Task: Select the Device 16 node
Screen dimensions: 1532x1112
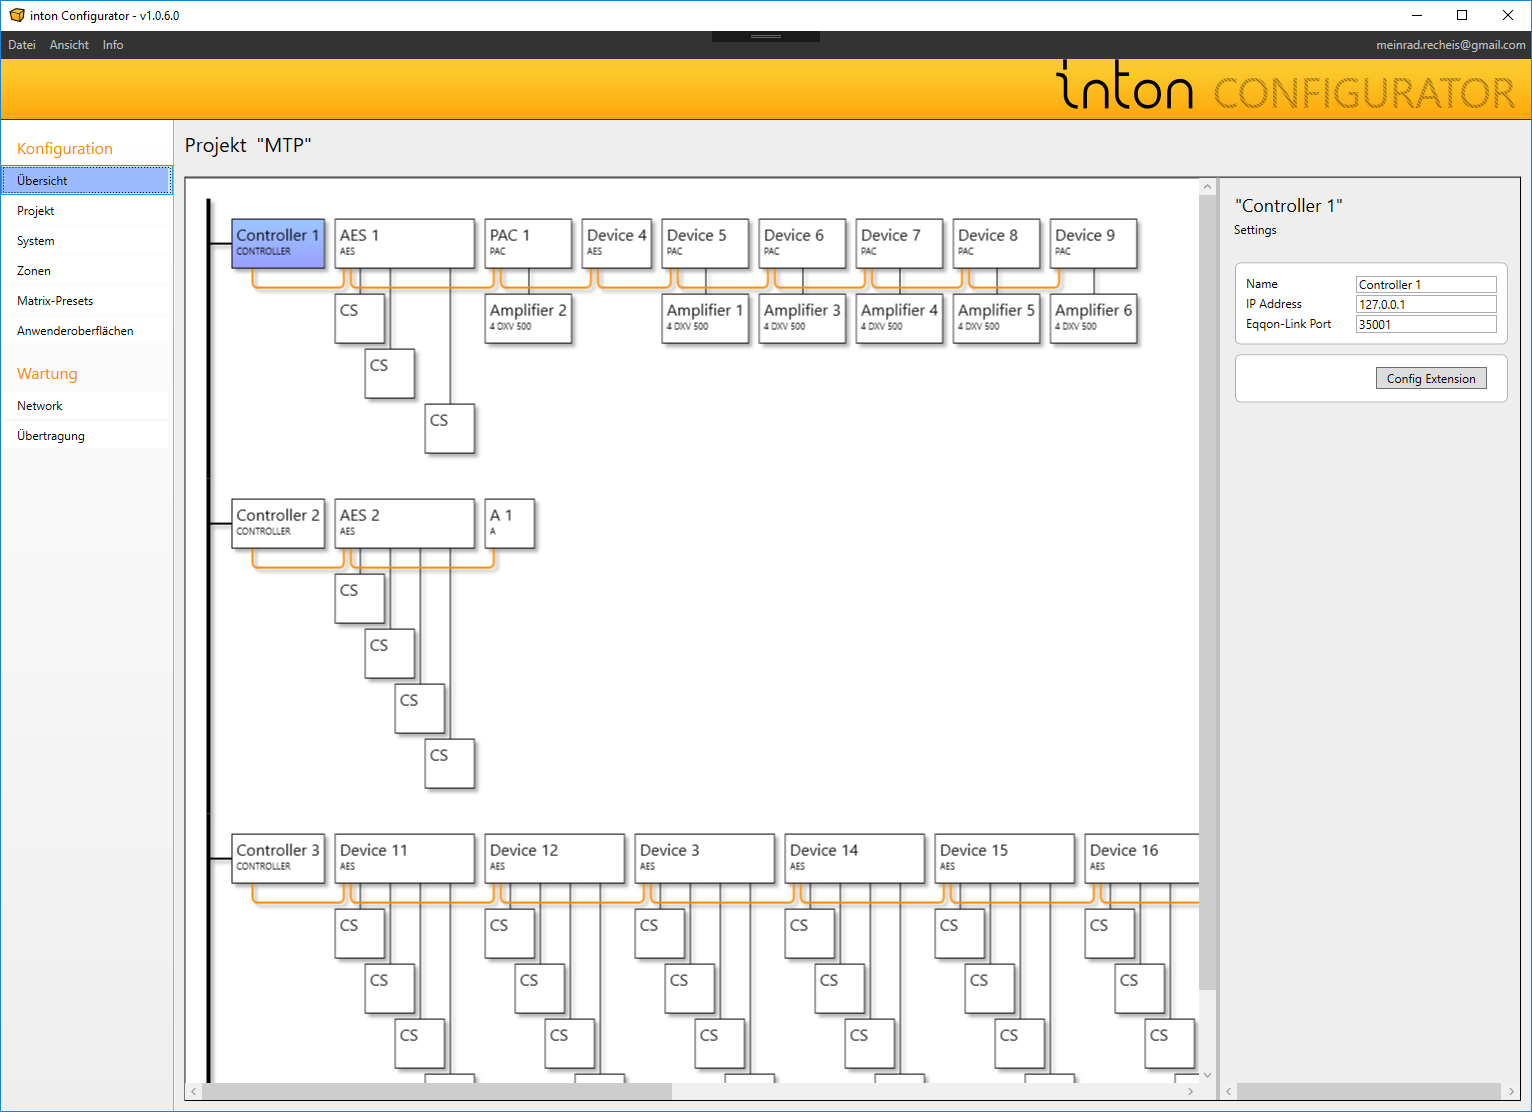Action: coord(1142,858)
